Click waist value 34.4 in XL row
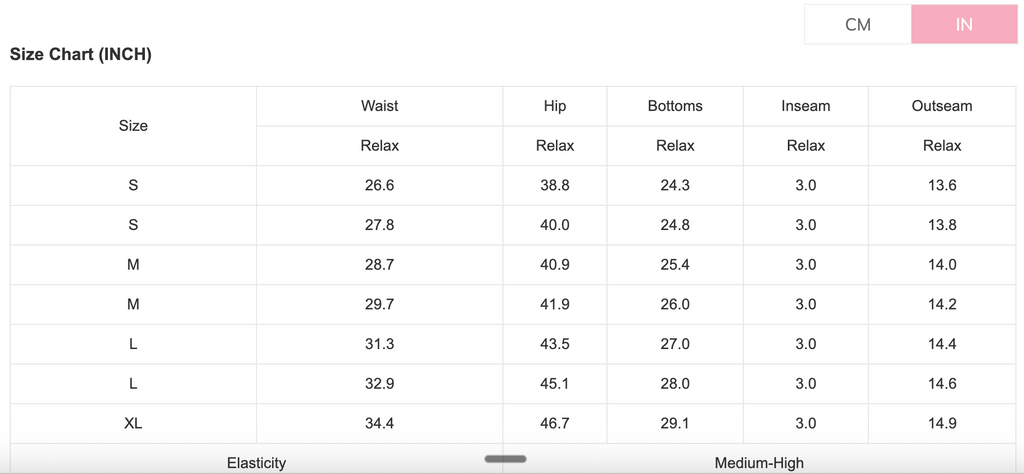Screen dimensions: 1024x474 (379, 424)
